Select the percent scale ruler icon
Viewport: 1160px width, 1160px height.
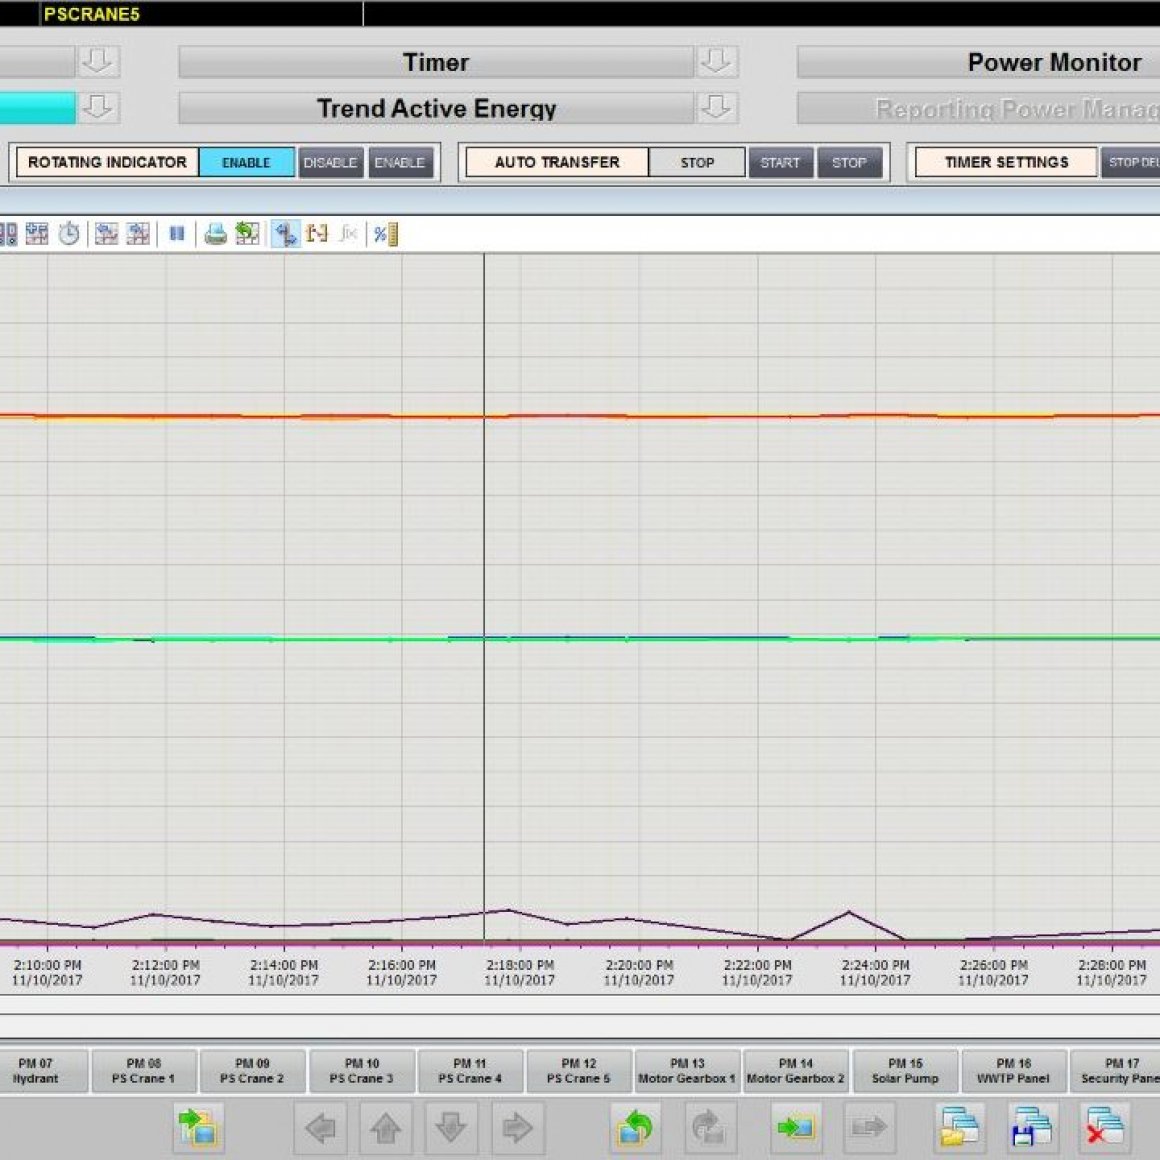(385, 234)
